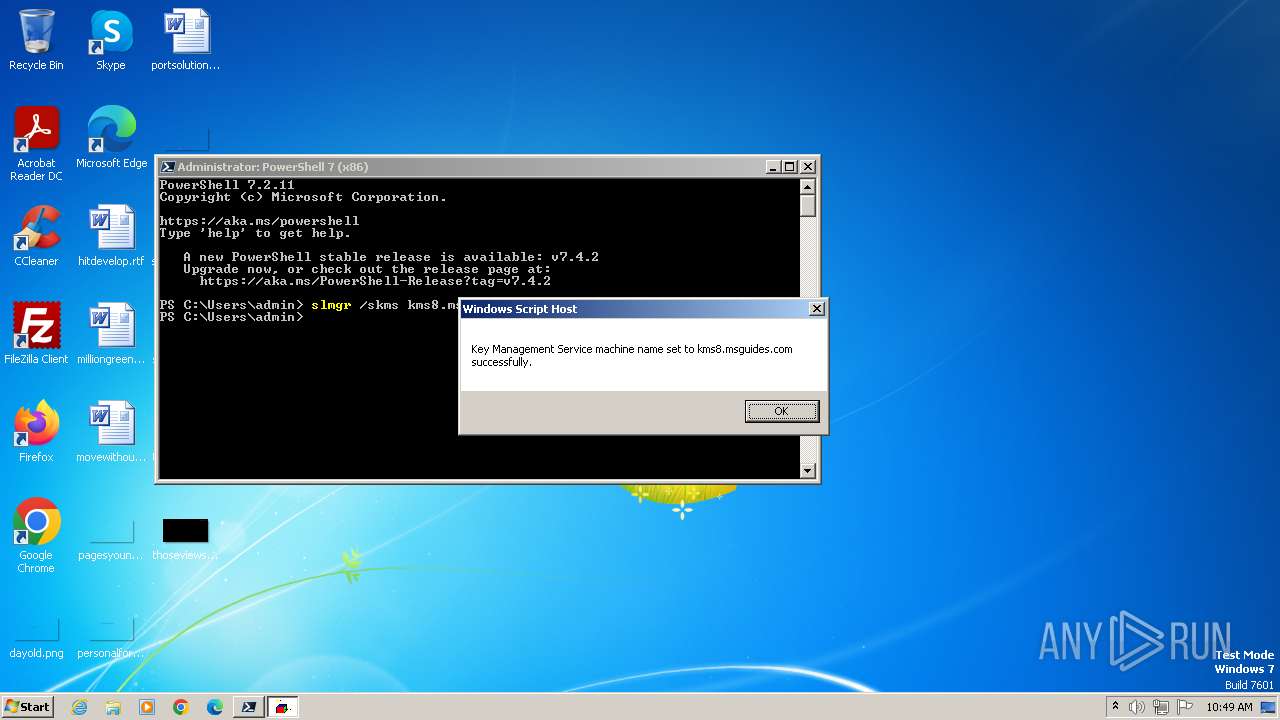This screenshot has width=1280, height=720.
Task: Close the Windows Script Host dialog
Action: (x=816, y=309)
